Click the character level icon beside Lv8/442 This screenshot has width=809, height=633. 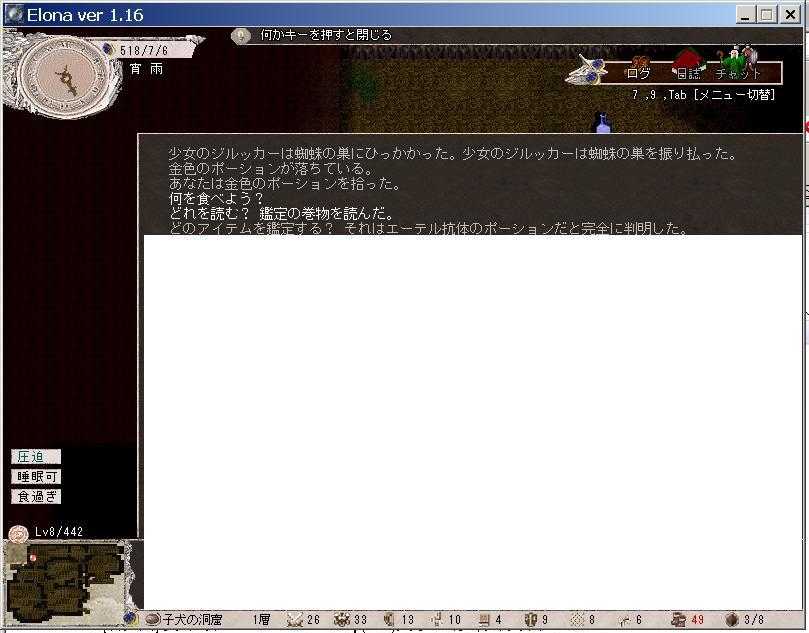click(x=19, y=533)
